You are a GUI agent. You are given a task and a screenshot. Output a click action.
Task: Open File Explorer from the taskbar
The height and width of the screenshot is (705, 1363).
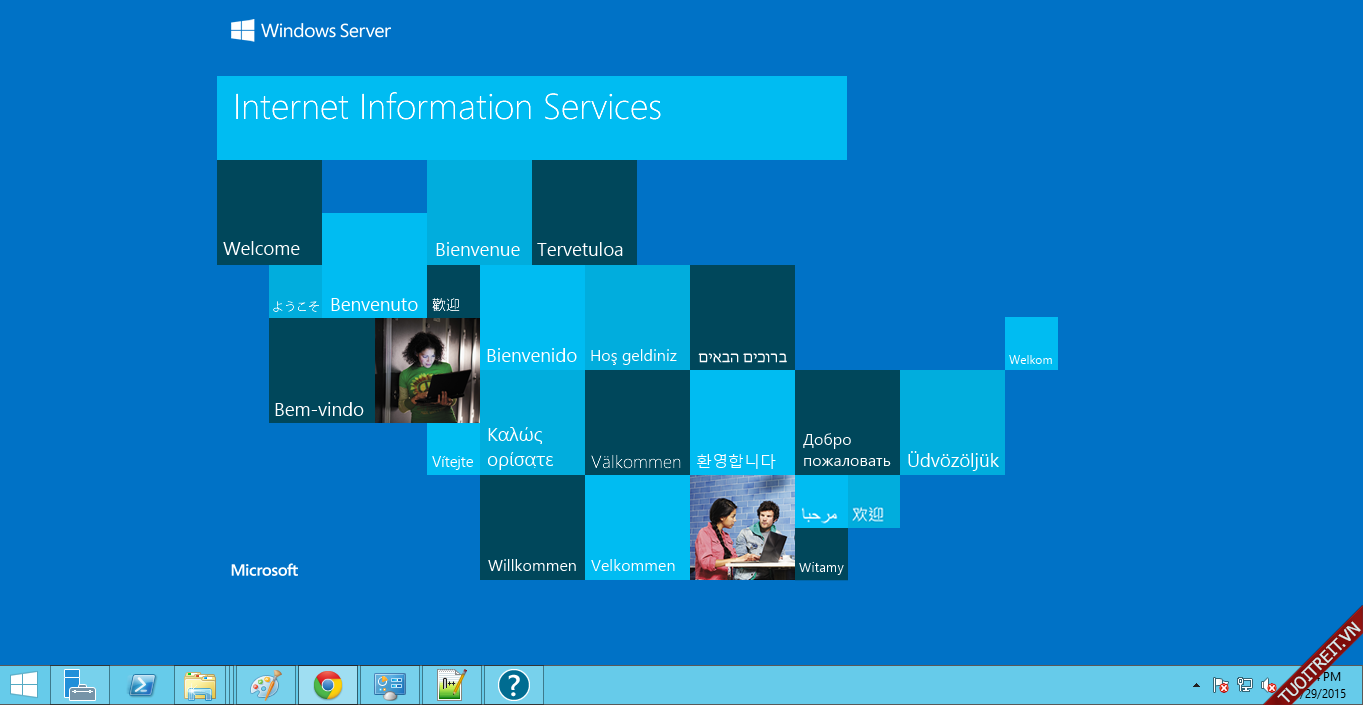point(201,685)
